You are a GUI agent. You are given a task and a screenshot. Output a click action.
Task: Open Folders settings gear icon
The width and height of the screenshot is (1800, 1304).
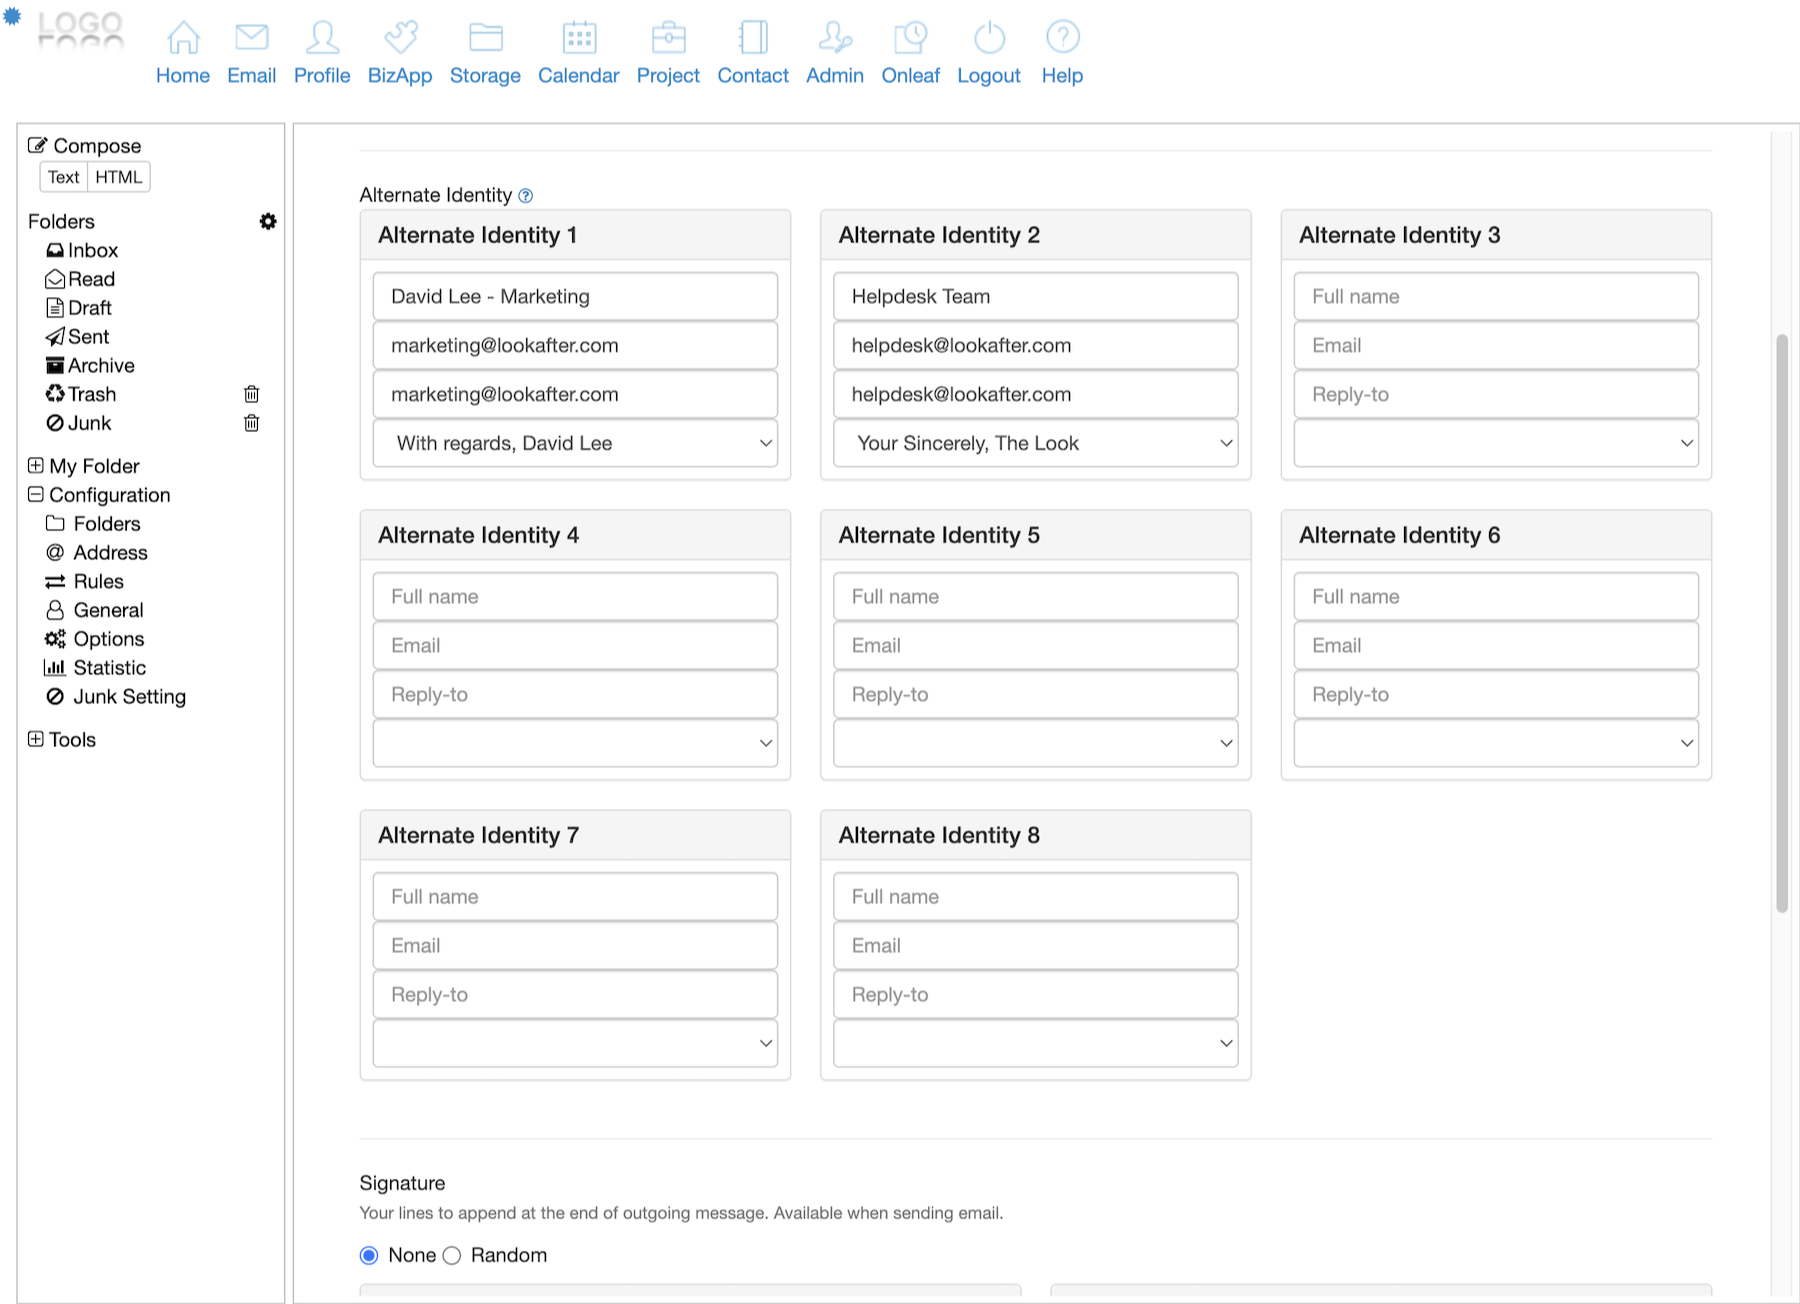pyautogui.click(x=268, y=221)
